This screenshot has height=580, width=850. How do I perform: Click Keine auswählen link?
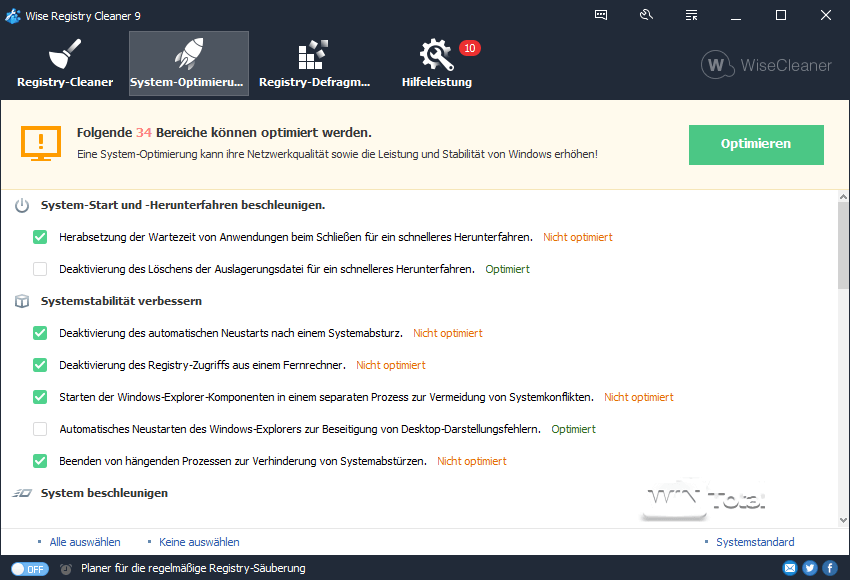[x=199, y=542]
